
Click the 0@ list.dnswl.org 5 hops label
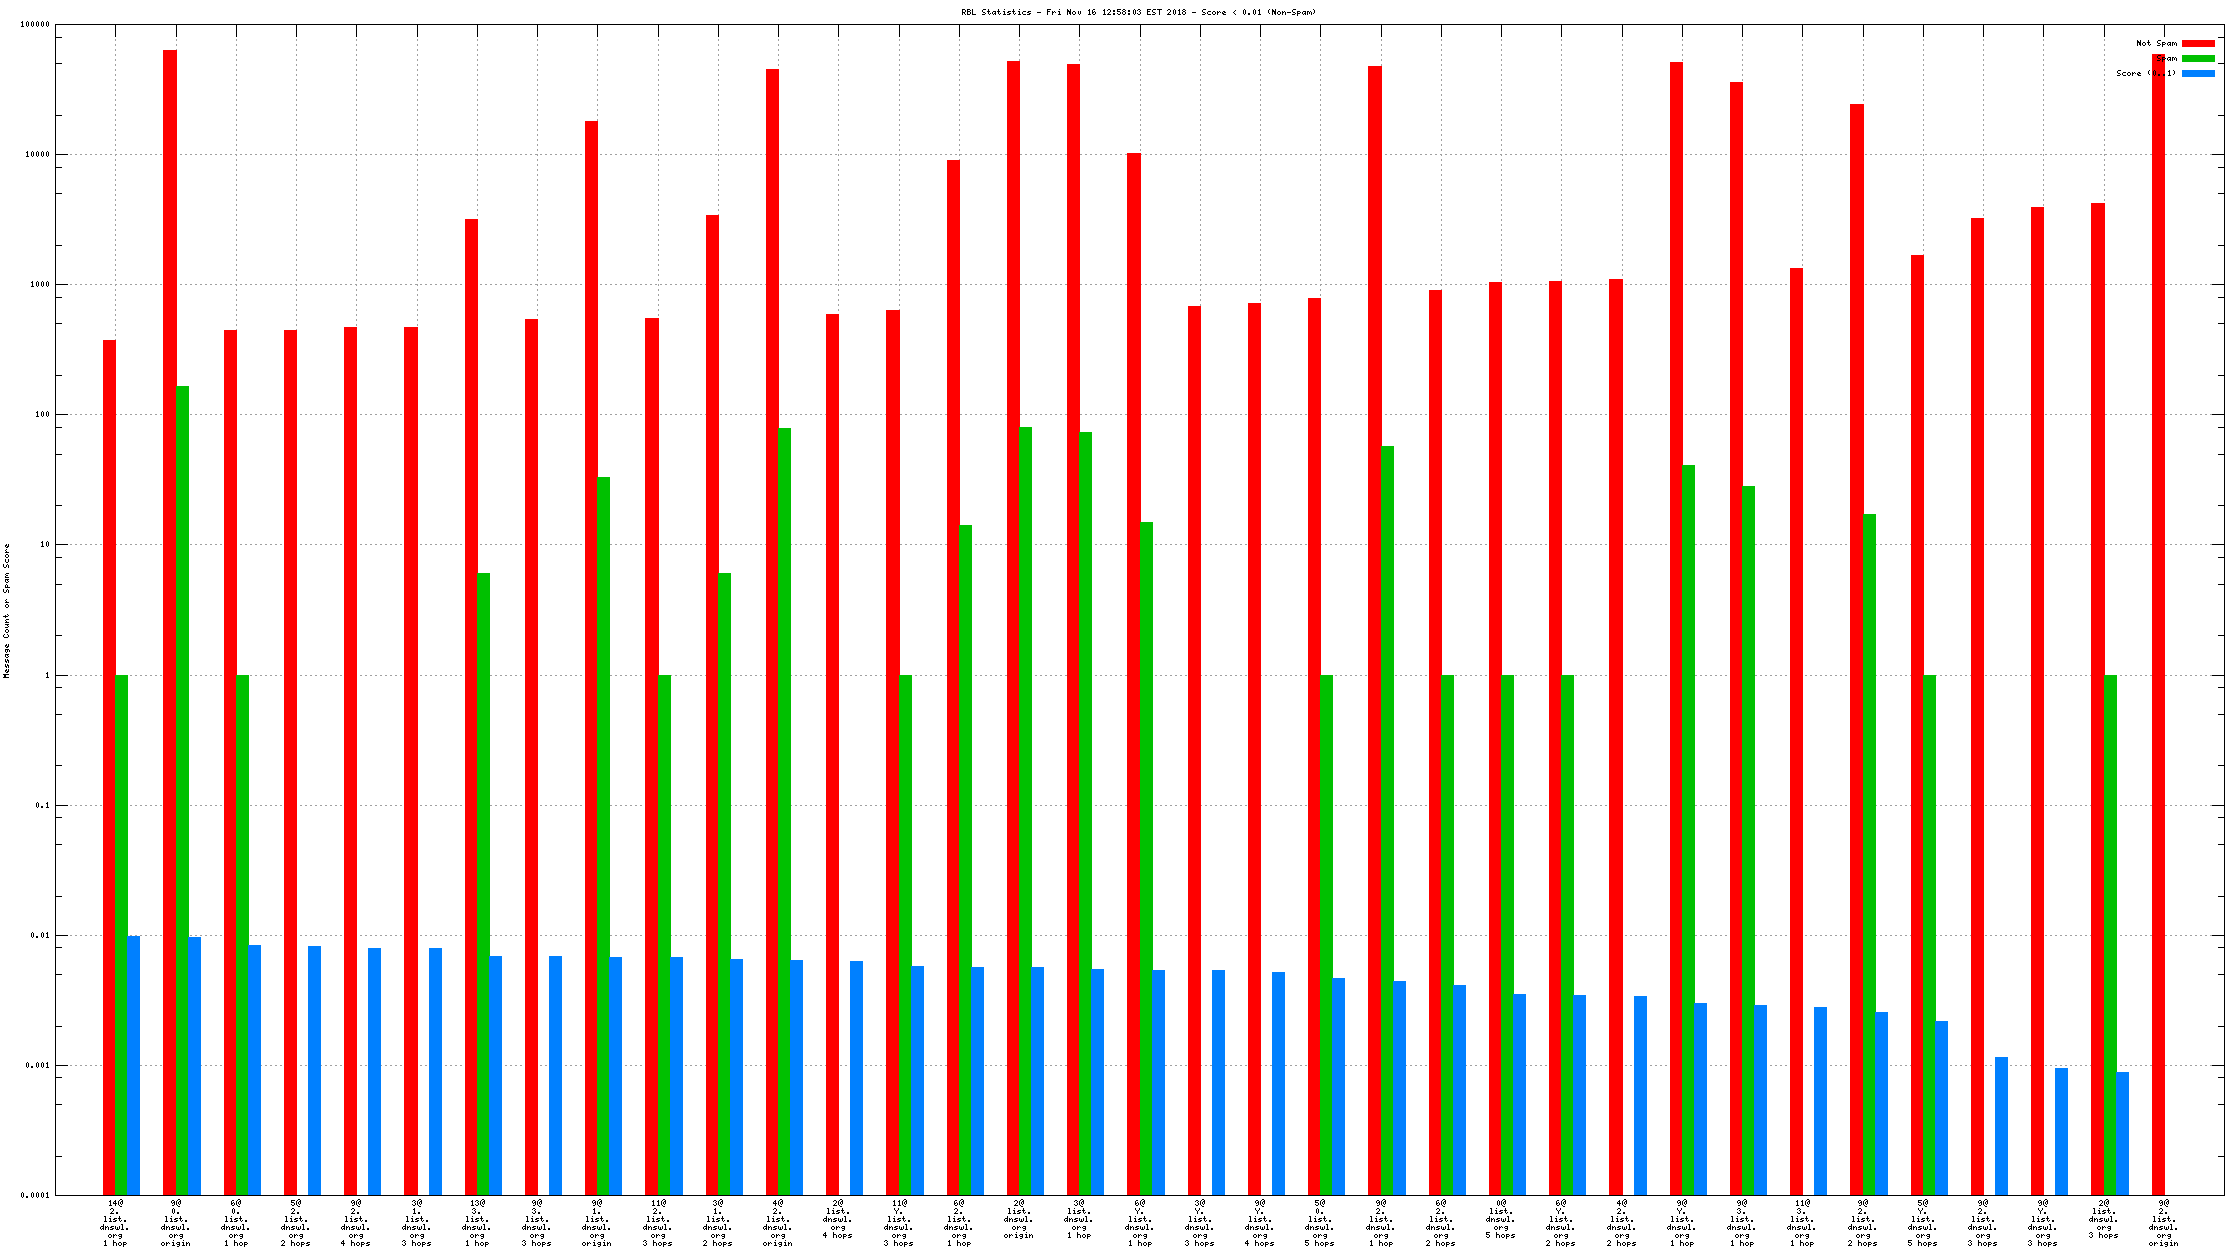point(1500,1218)
